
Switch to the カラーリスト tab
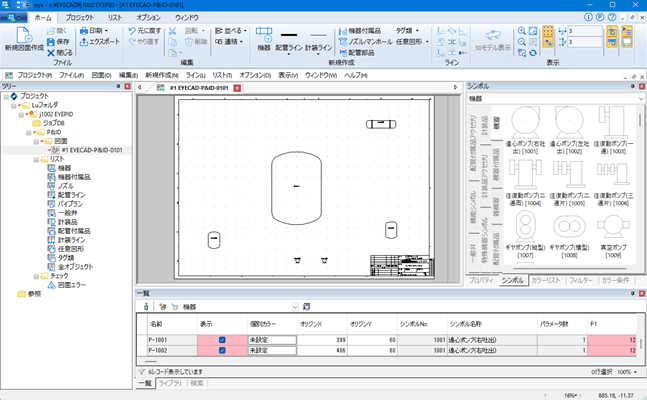click(548, 282)
